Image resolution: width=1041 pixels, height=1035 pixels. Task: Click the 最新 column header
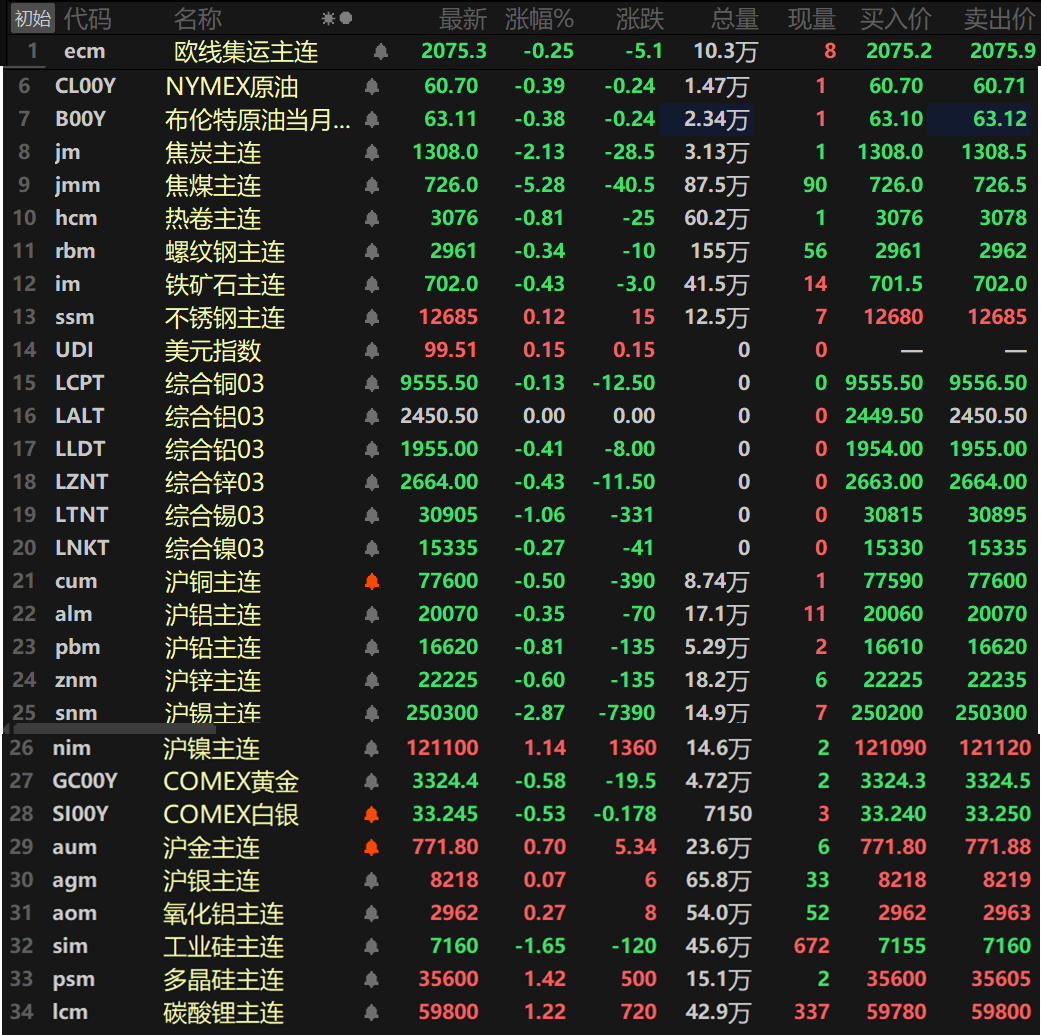pyautogui.click(x=462, y=19)
